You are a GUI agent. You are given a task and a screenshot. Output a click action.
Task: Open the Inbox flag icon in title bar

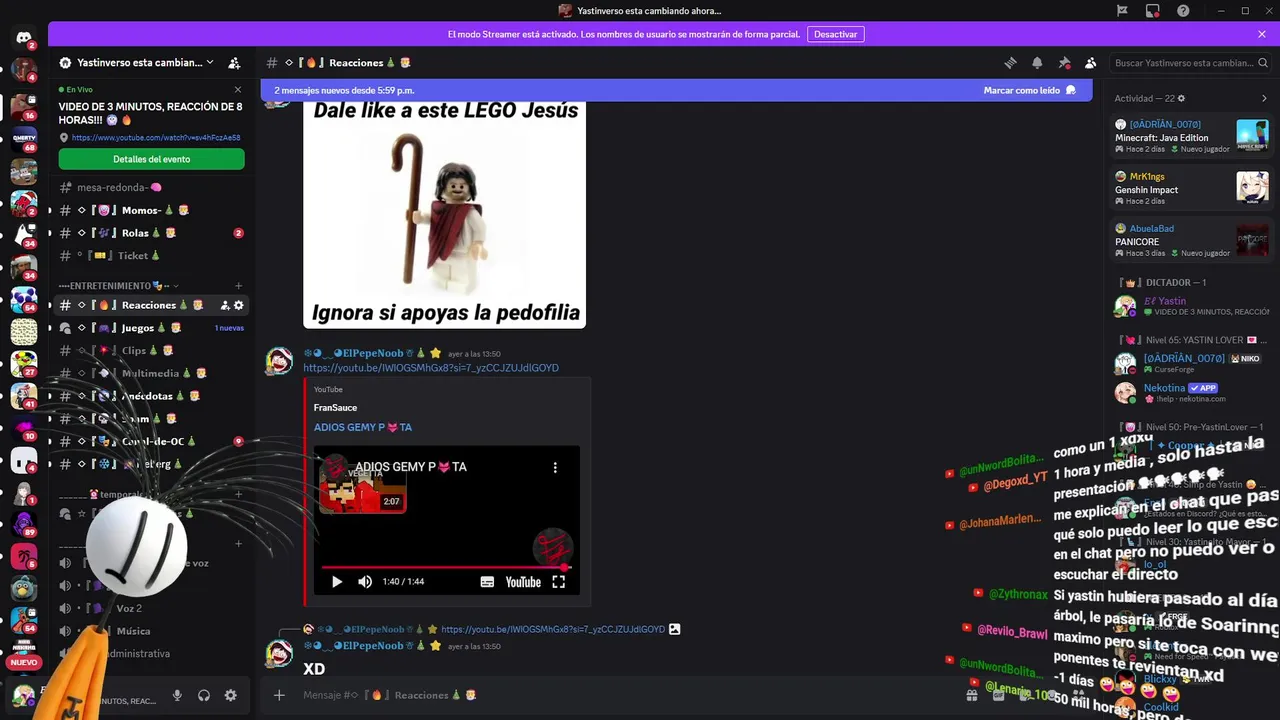[1122, 11]
